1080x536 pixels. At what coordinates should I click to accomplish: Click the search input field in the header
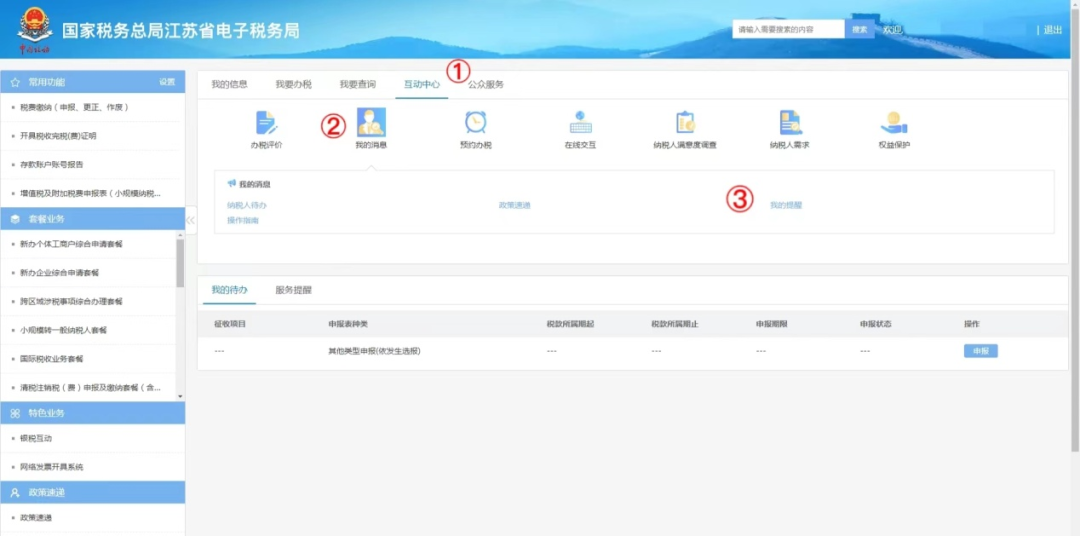click(788, 29)
